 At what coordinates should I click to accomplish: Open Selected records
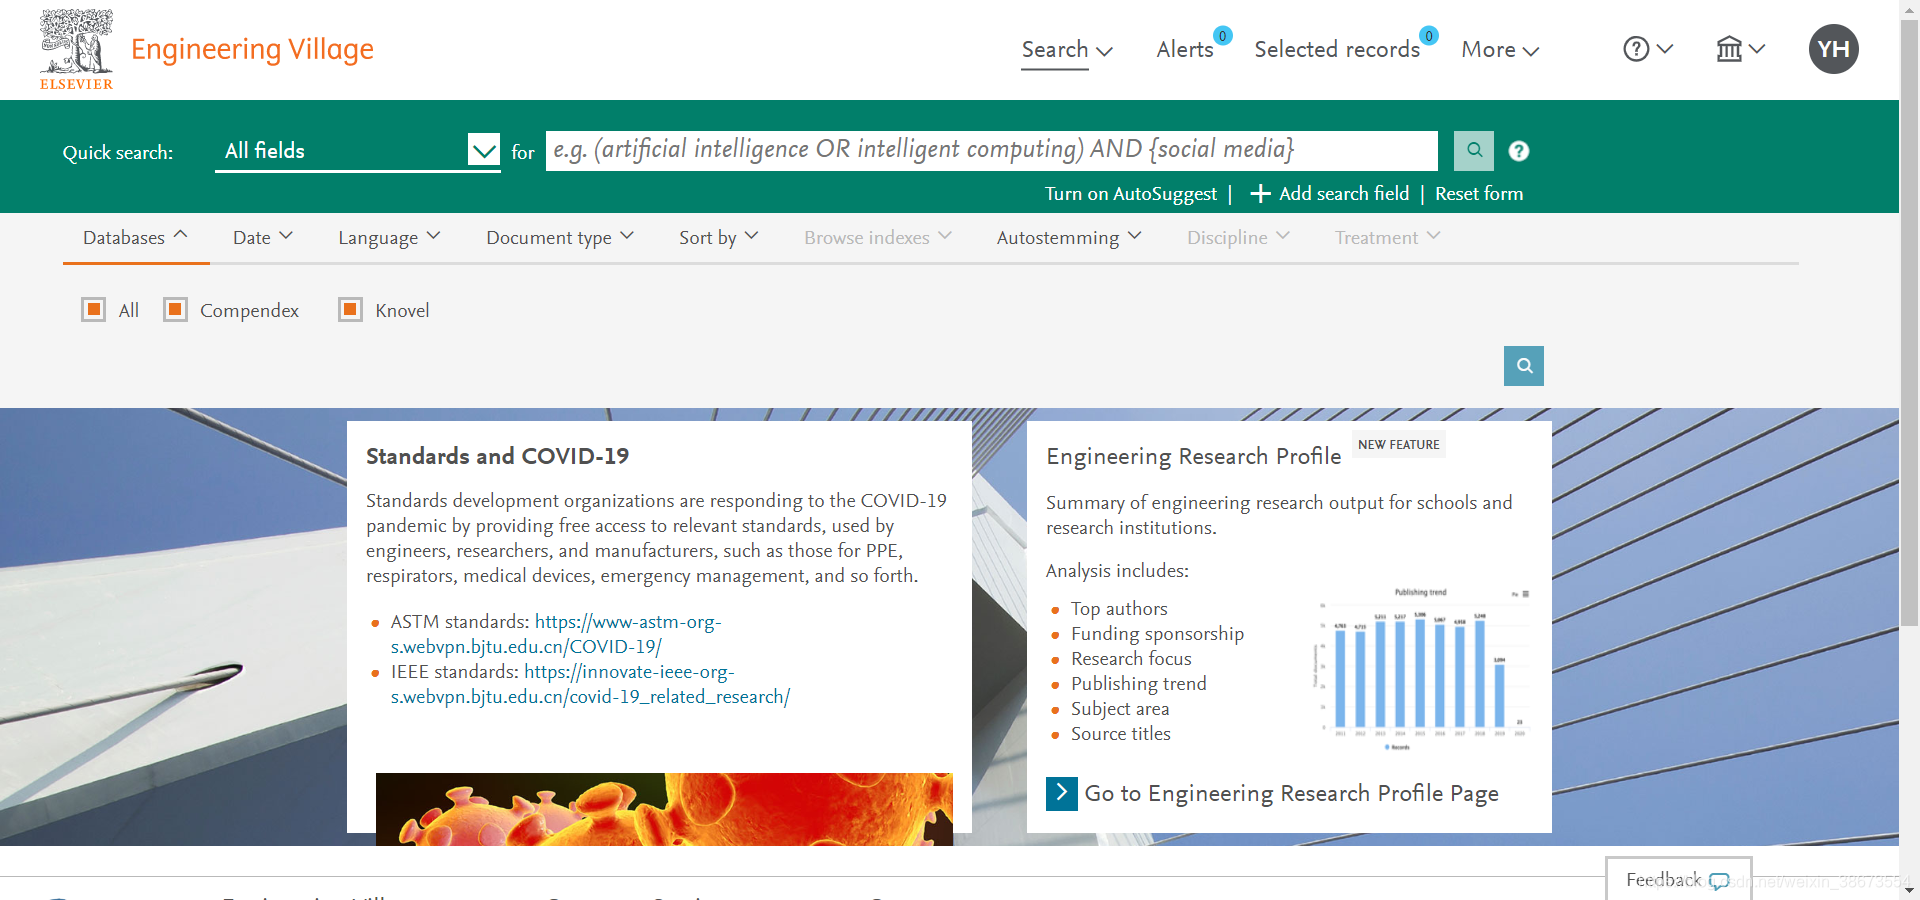click(1337, 50)
